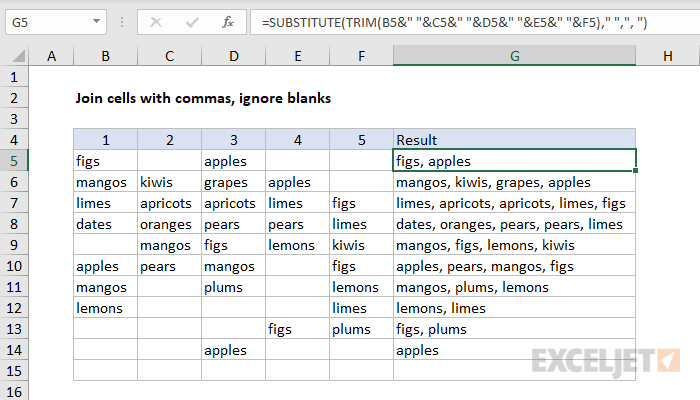Open the Insert Function fx button
The width and height of the screenshot is (700, 400).
(228, 22)
